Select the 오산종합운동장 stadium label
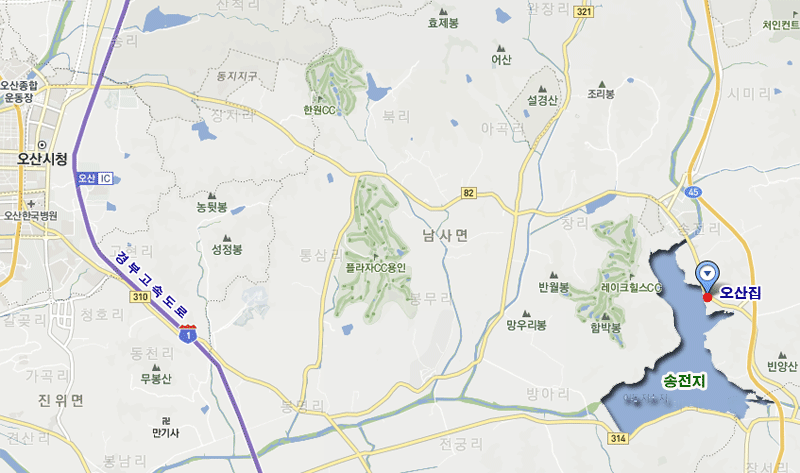Screen dimensions: 800x473 pos(19,91)
